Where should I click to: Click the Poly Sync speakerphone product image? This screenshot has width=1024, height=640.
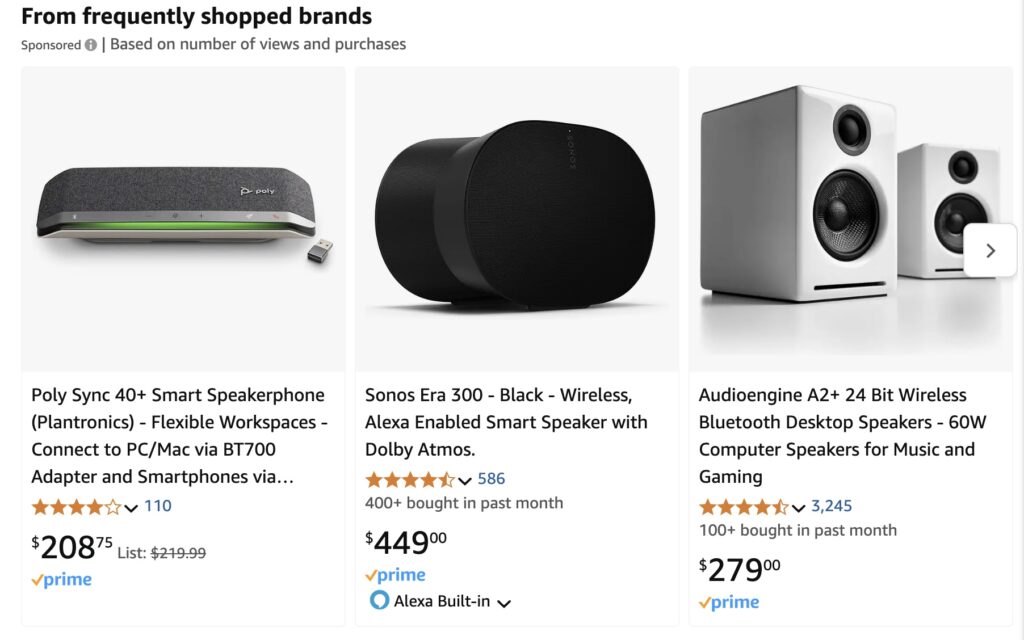tap(182, 212)
